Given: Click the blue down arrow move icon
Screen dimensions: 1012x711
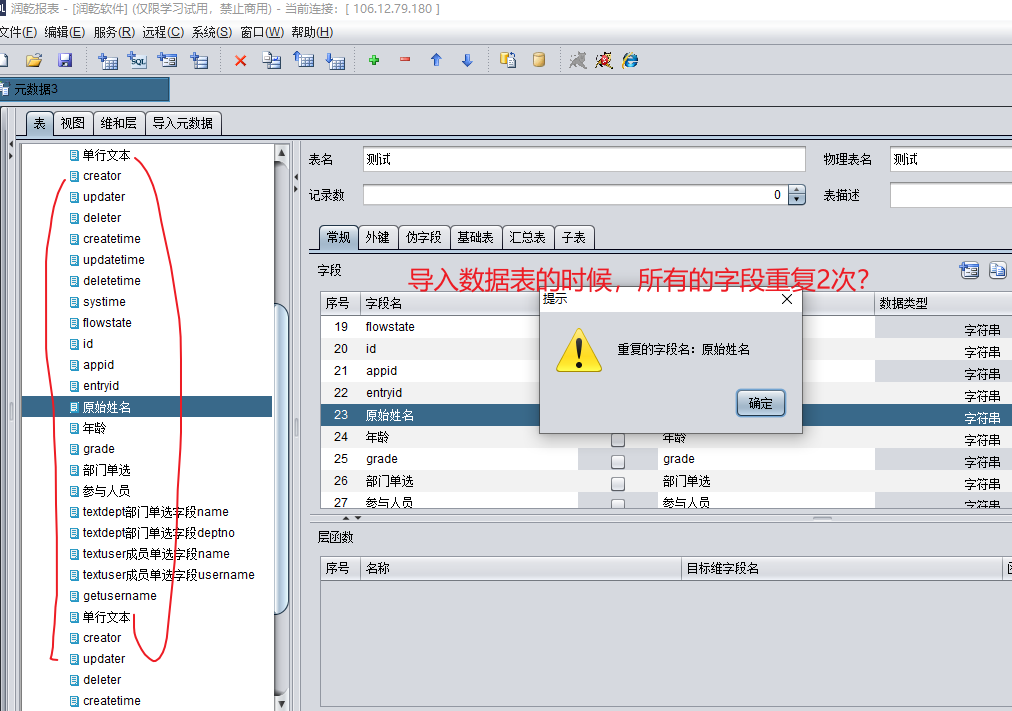Looking at the screenshot, I should [x=467, y=61].
